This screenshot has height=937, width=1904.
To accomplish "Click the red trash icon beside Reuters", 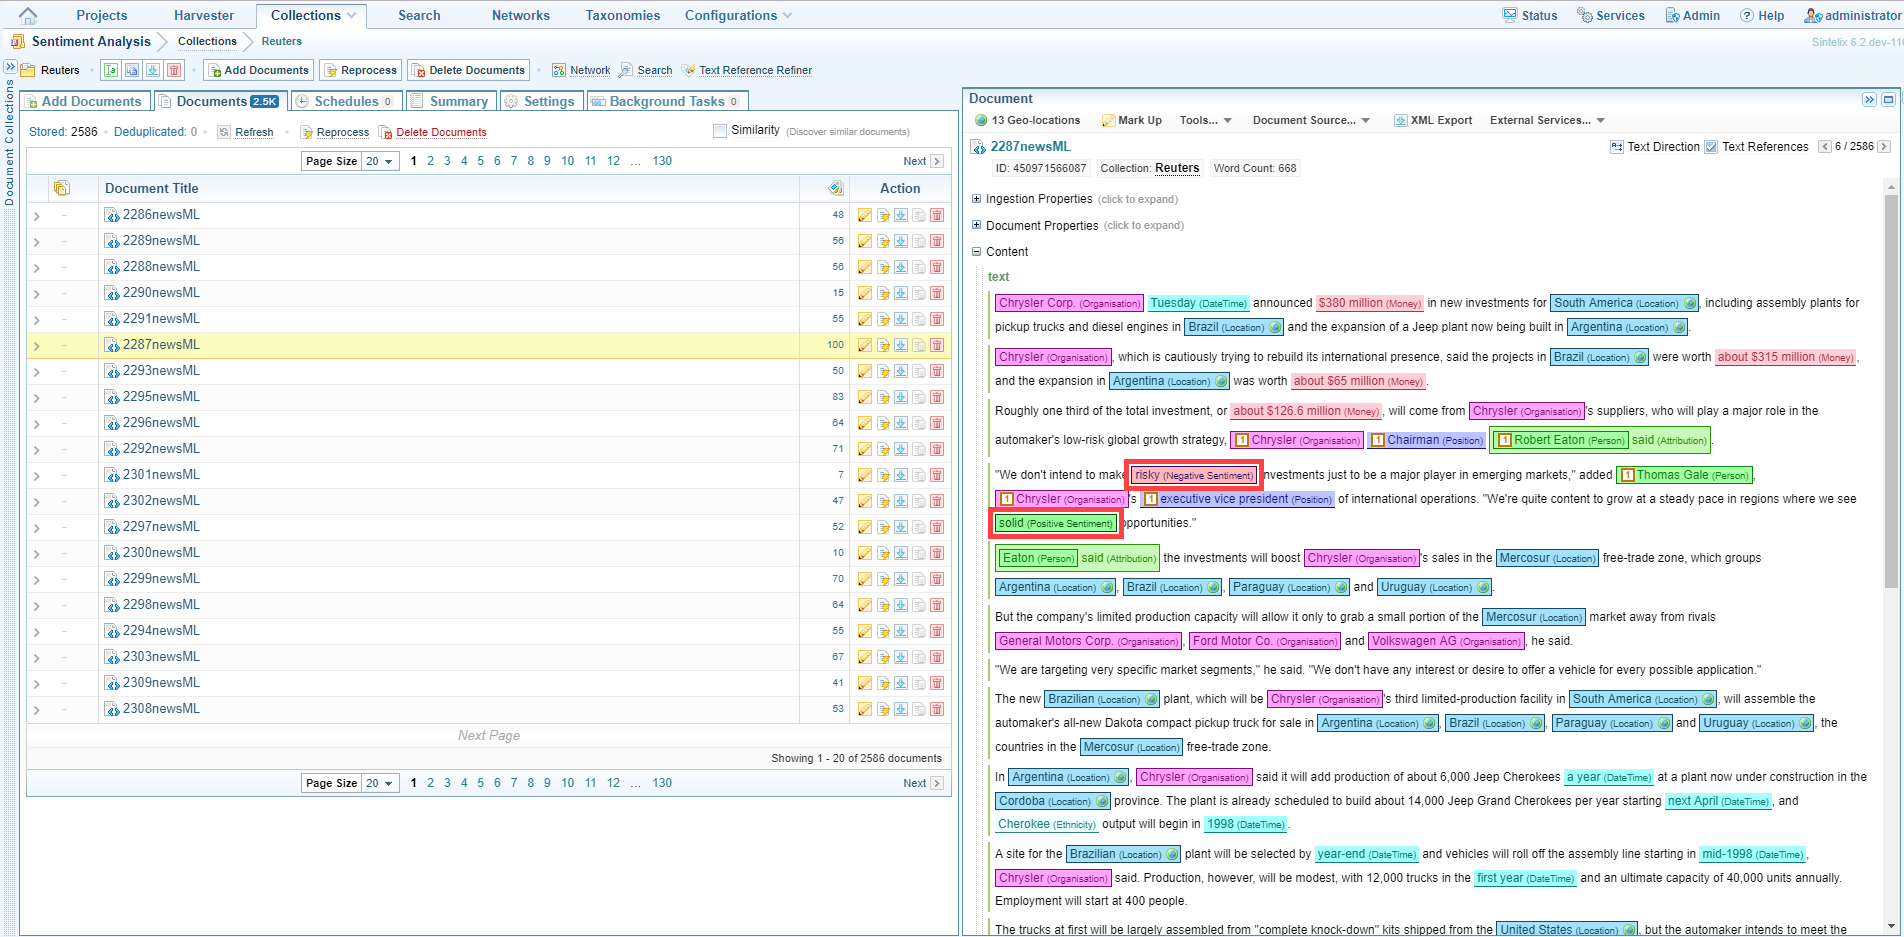I will coord(174,70).
